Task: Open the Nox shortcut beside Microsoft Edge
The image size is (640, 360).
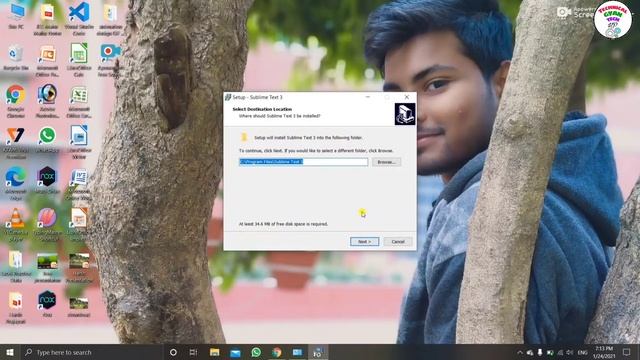Action: tap(47, 180)
